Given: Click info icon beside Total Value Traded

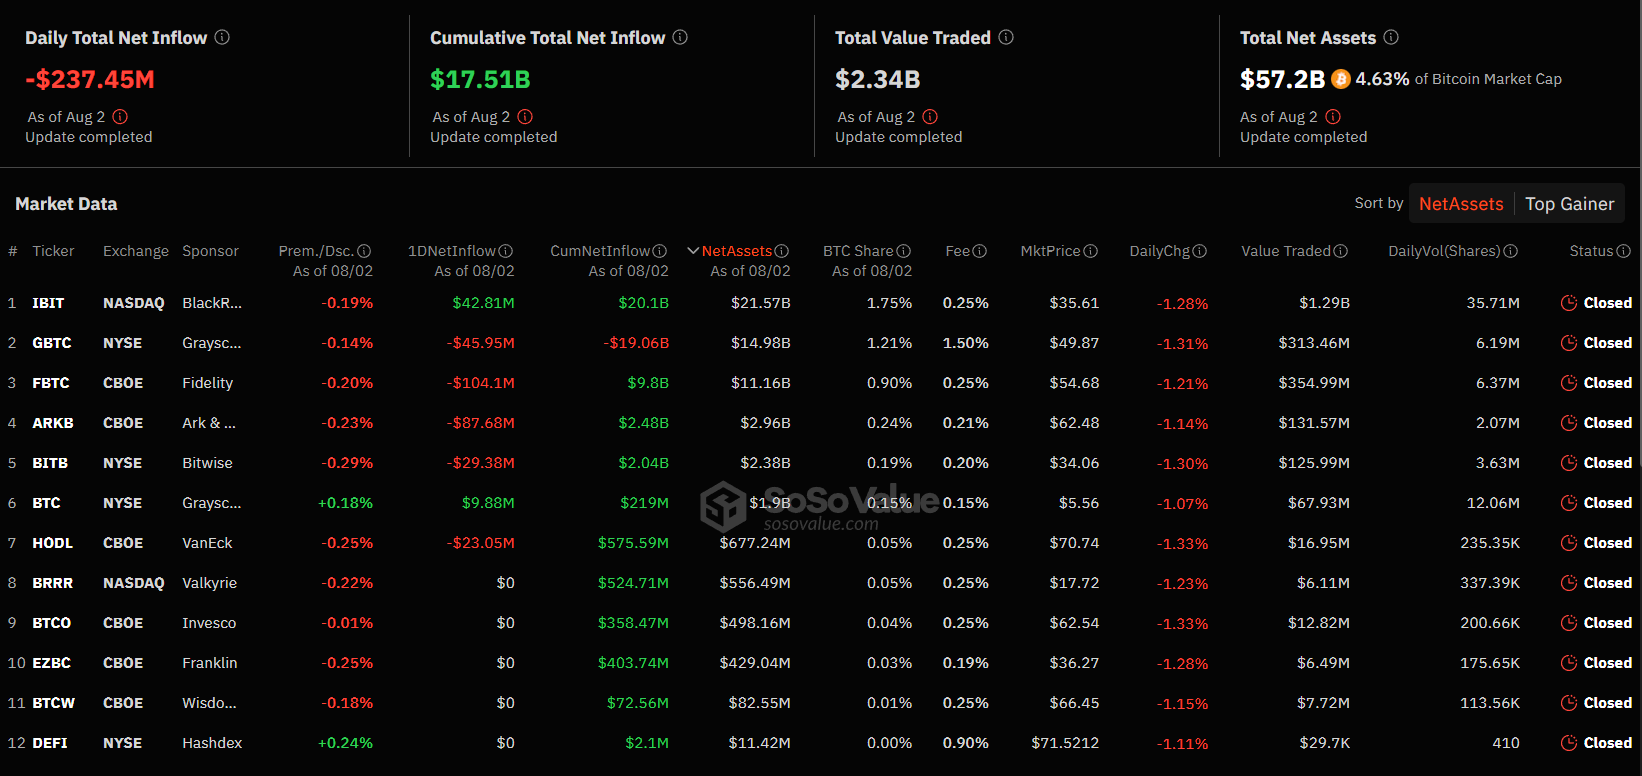Looking at the screenshot, I should click(x=1006, y=37).
